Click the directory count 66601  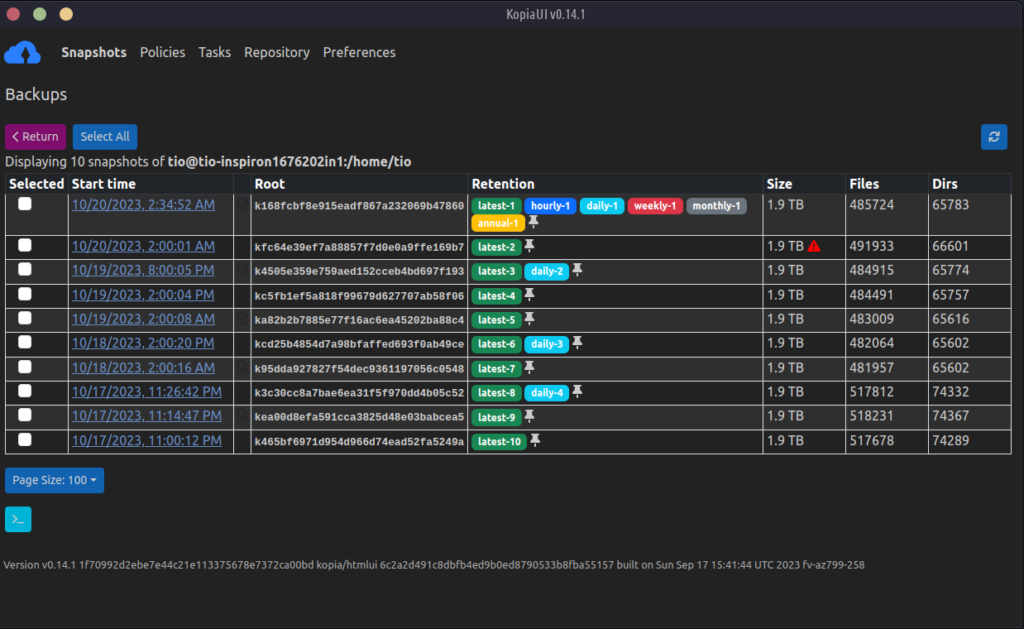coord(950,246)
